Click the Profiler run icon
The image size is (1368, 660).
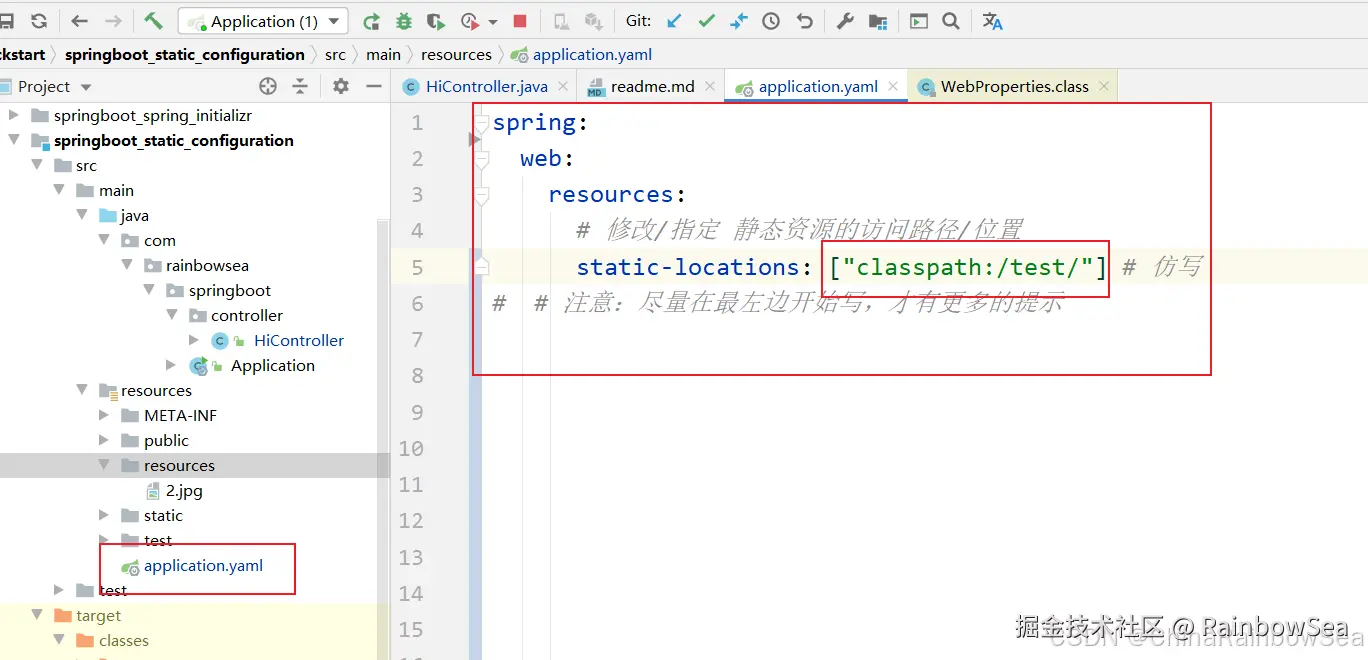(470, 21)
